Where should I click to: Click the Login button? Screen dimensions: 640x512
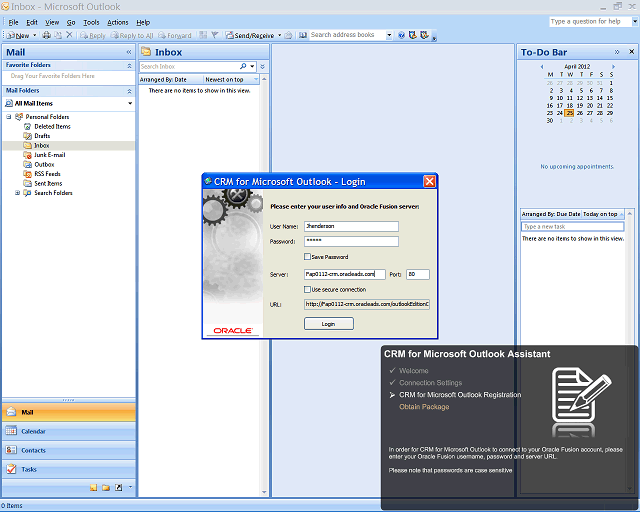click(329, 324)
